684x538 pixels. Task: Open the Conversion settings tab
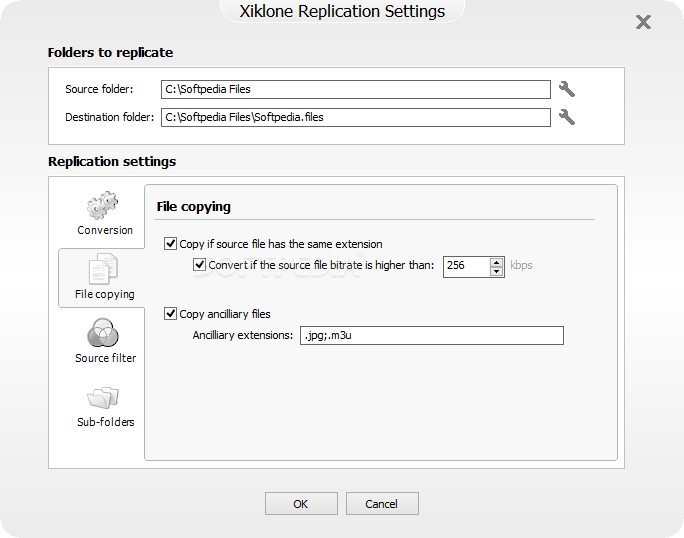(x=104, y=213)
